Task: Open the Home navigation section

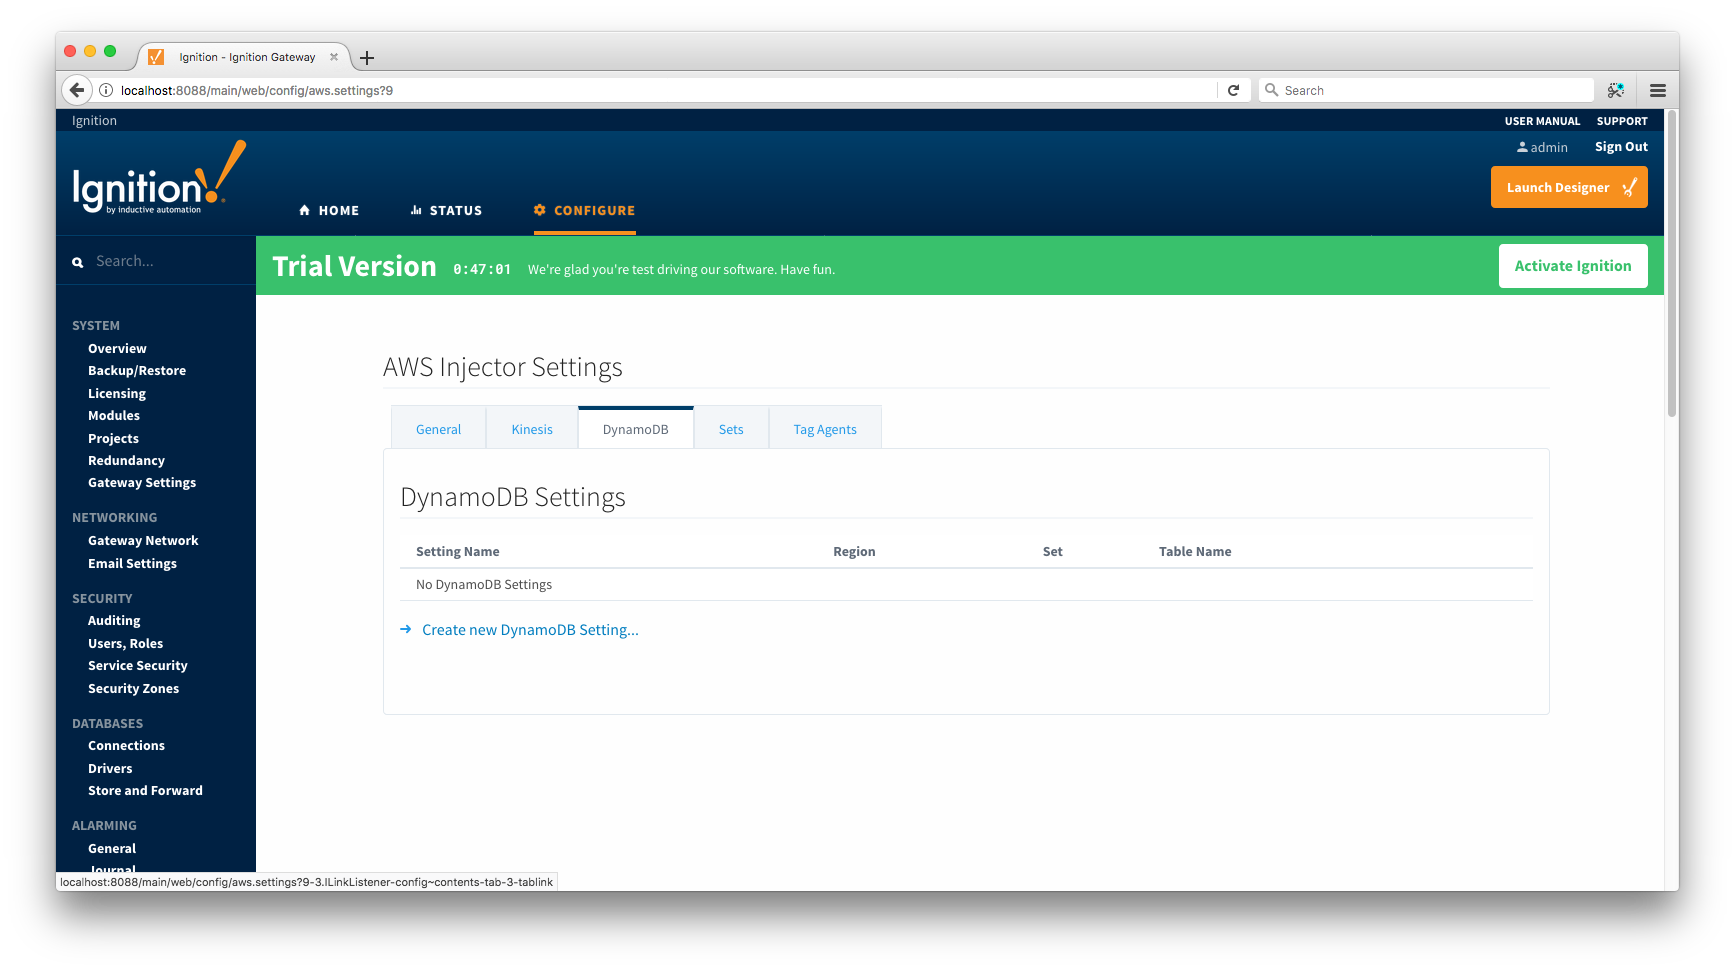Action: point(329,210)
